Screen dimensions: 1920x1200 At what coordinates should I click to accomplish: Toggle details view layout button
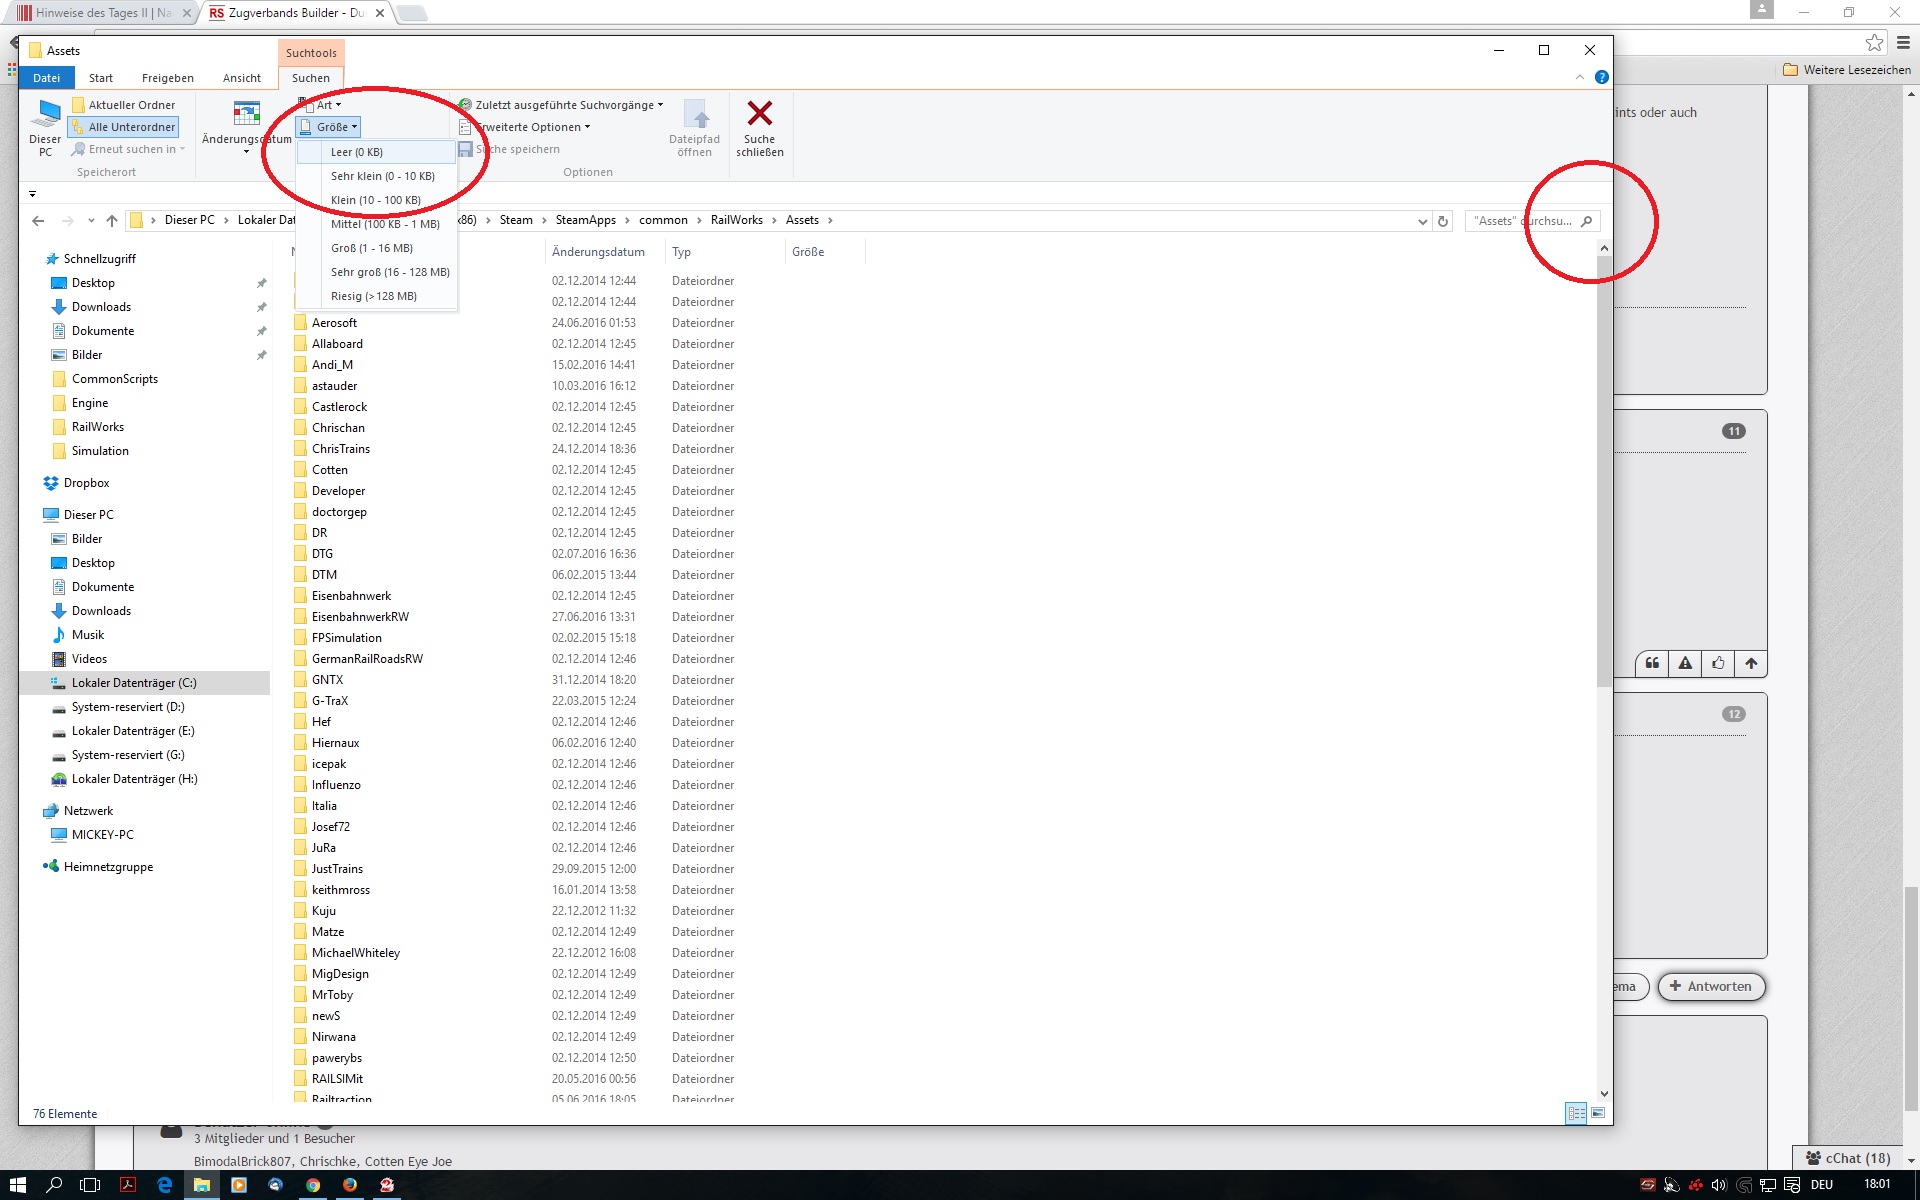(x=1576, y=1113)
